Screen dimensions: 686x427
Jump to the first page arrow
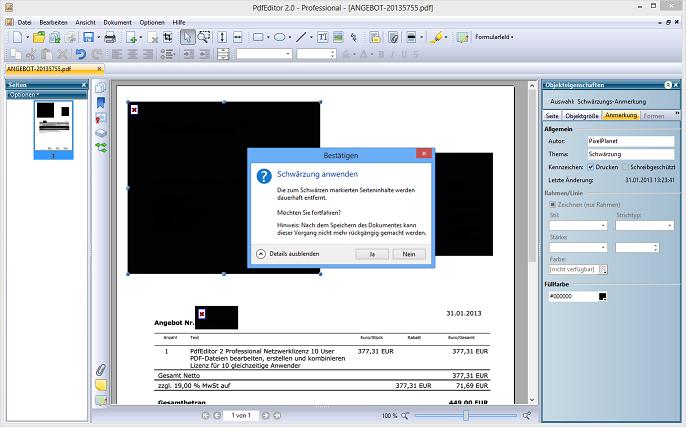point(205,416)
